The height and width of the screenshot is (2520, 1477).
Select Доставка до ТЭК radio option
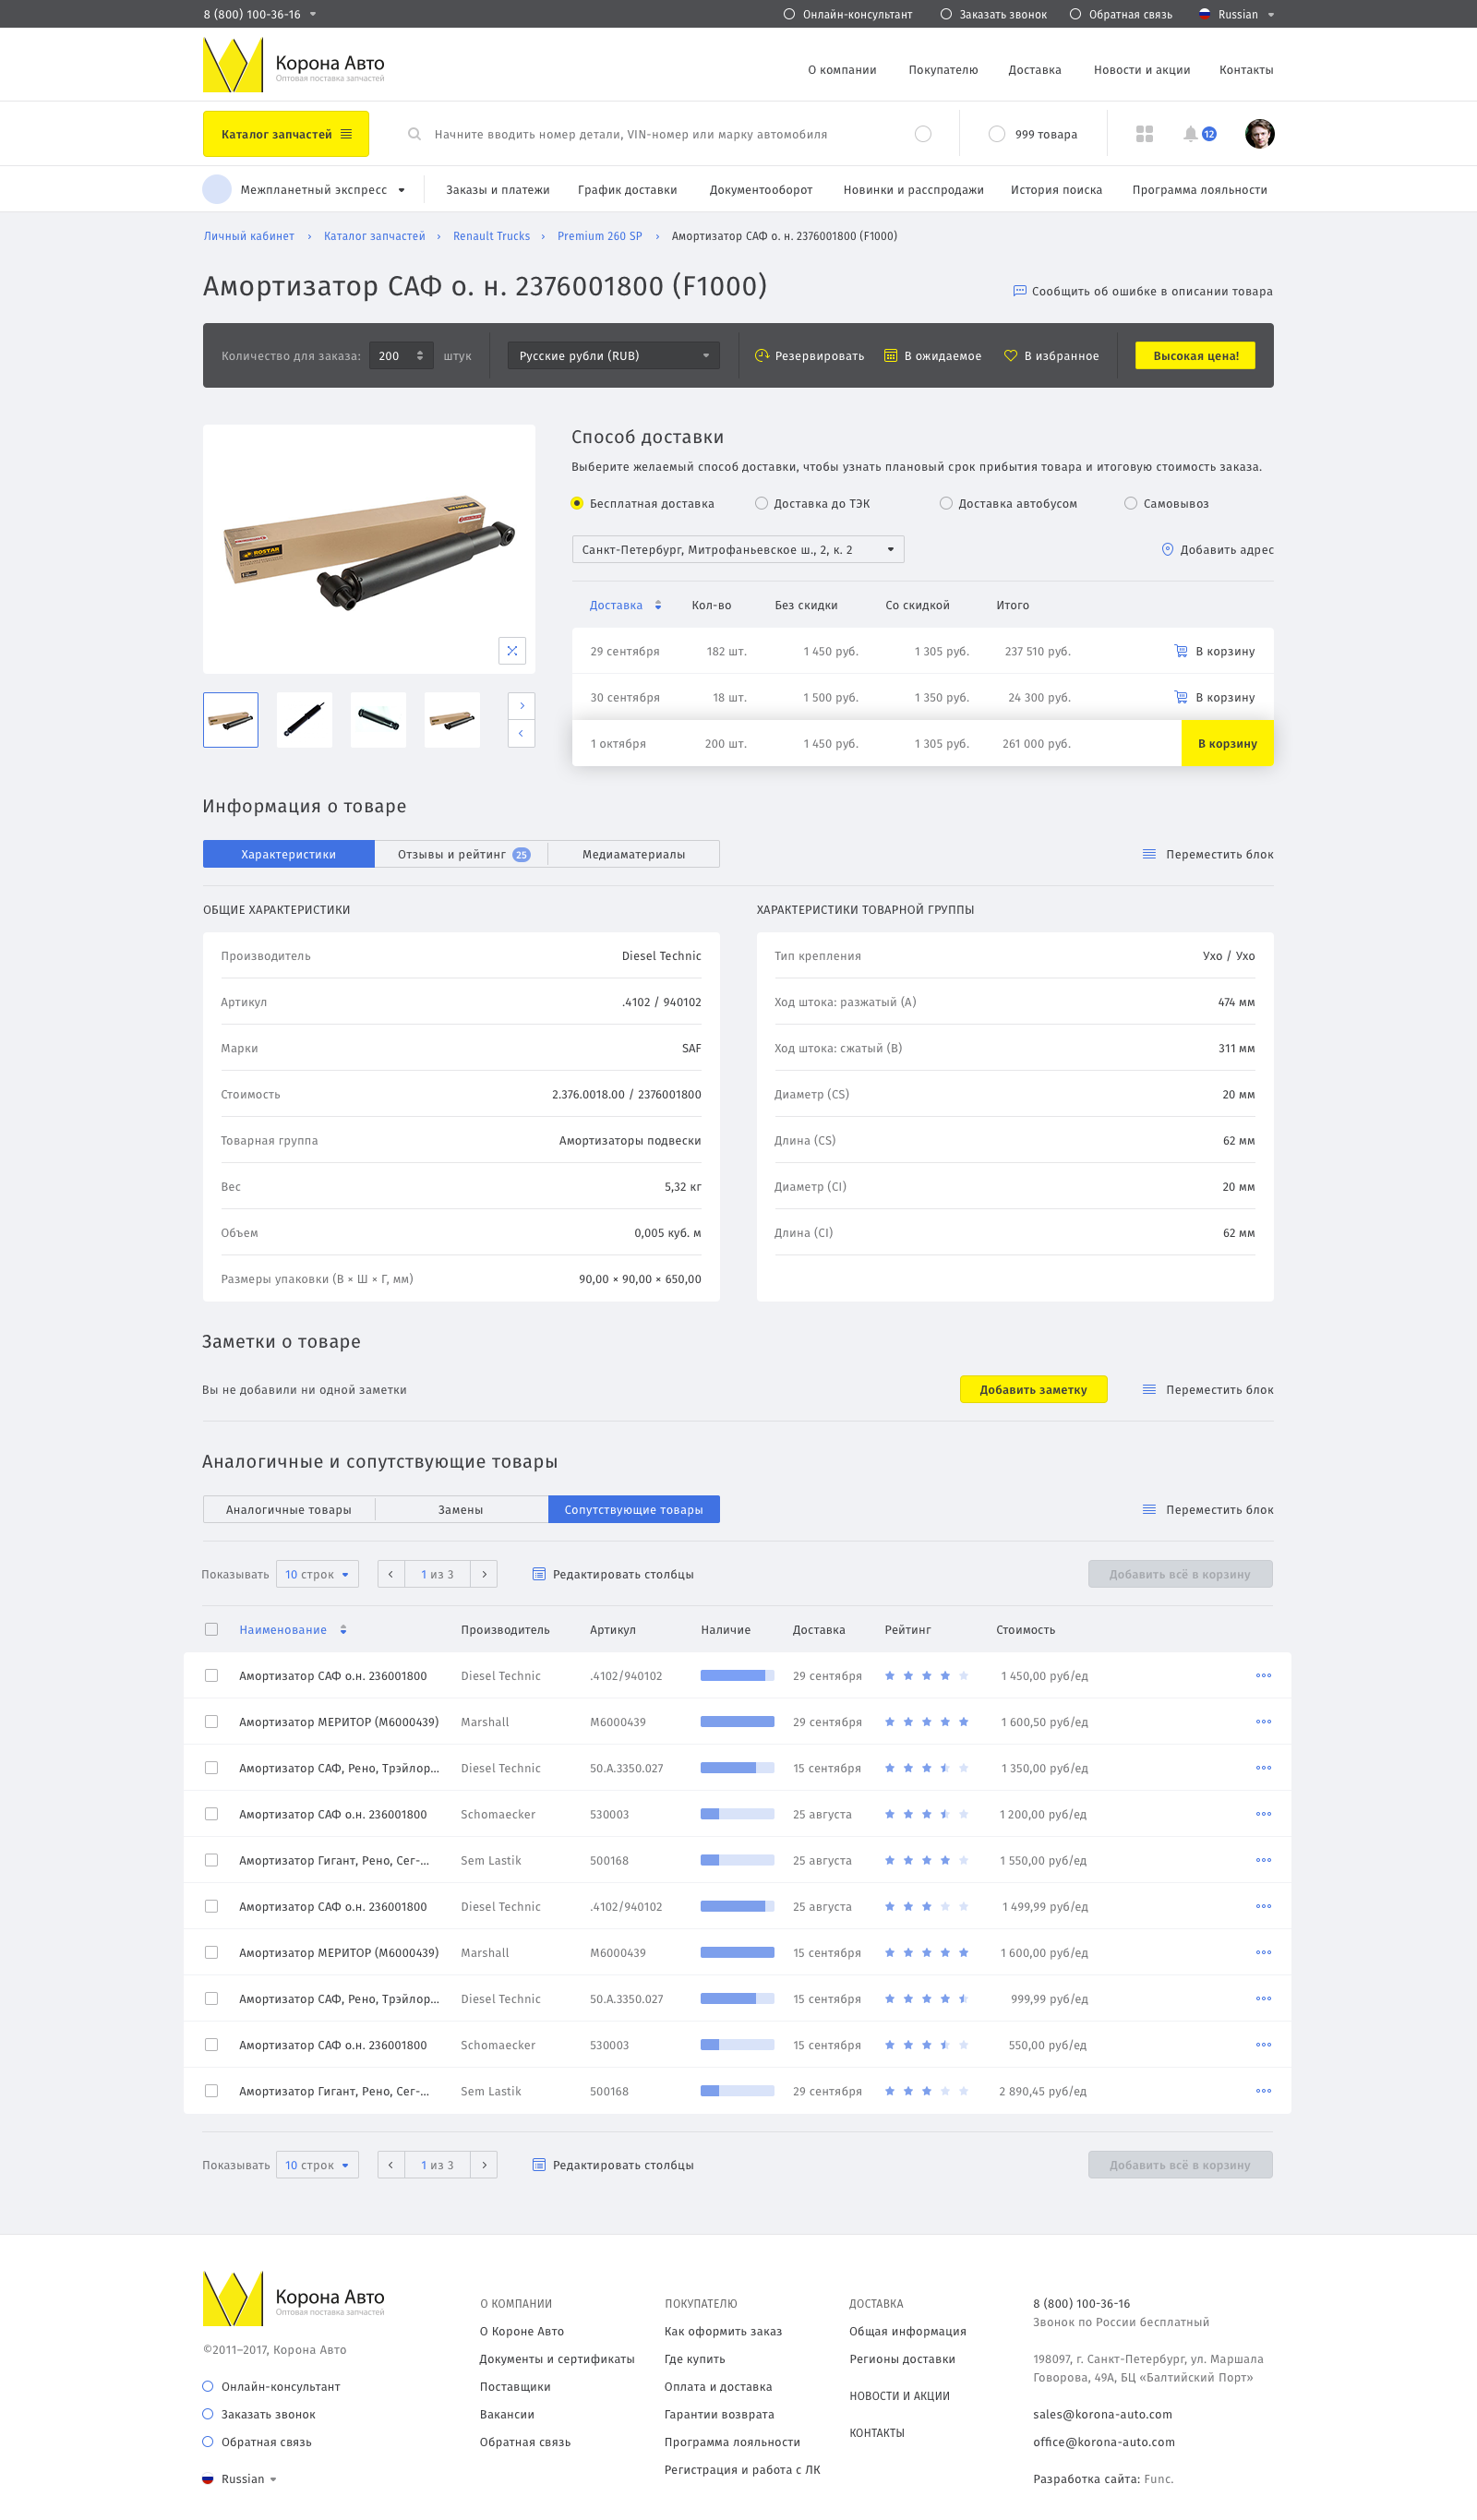(x=761, y=503)
